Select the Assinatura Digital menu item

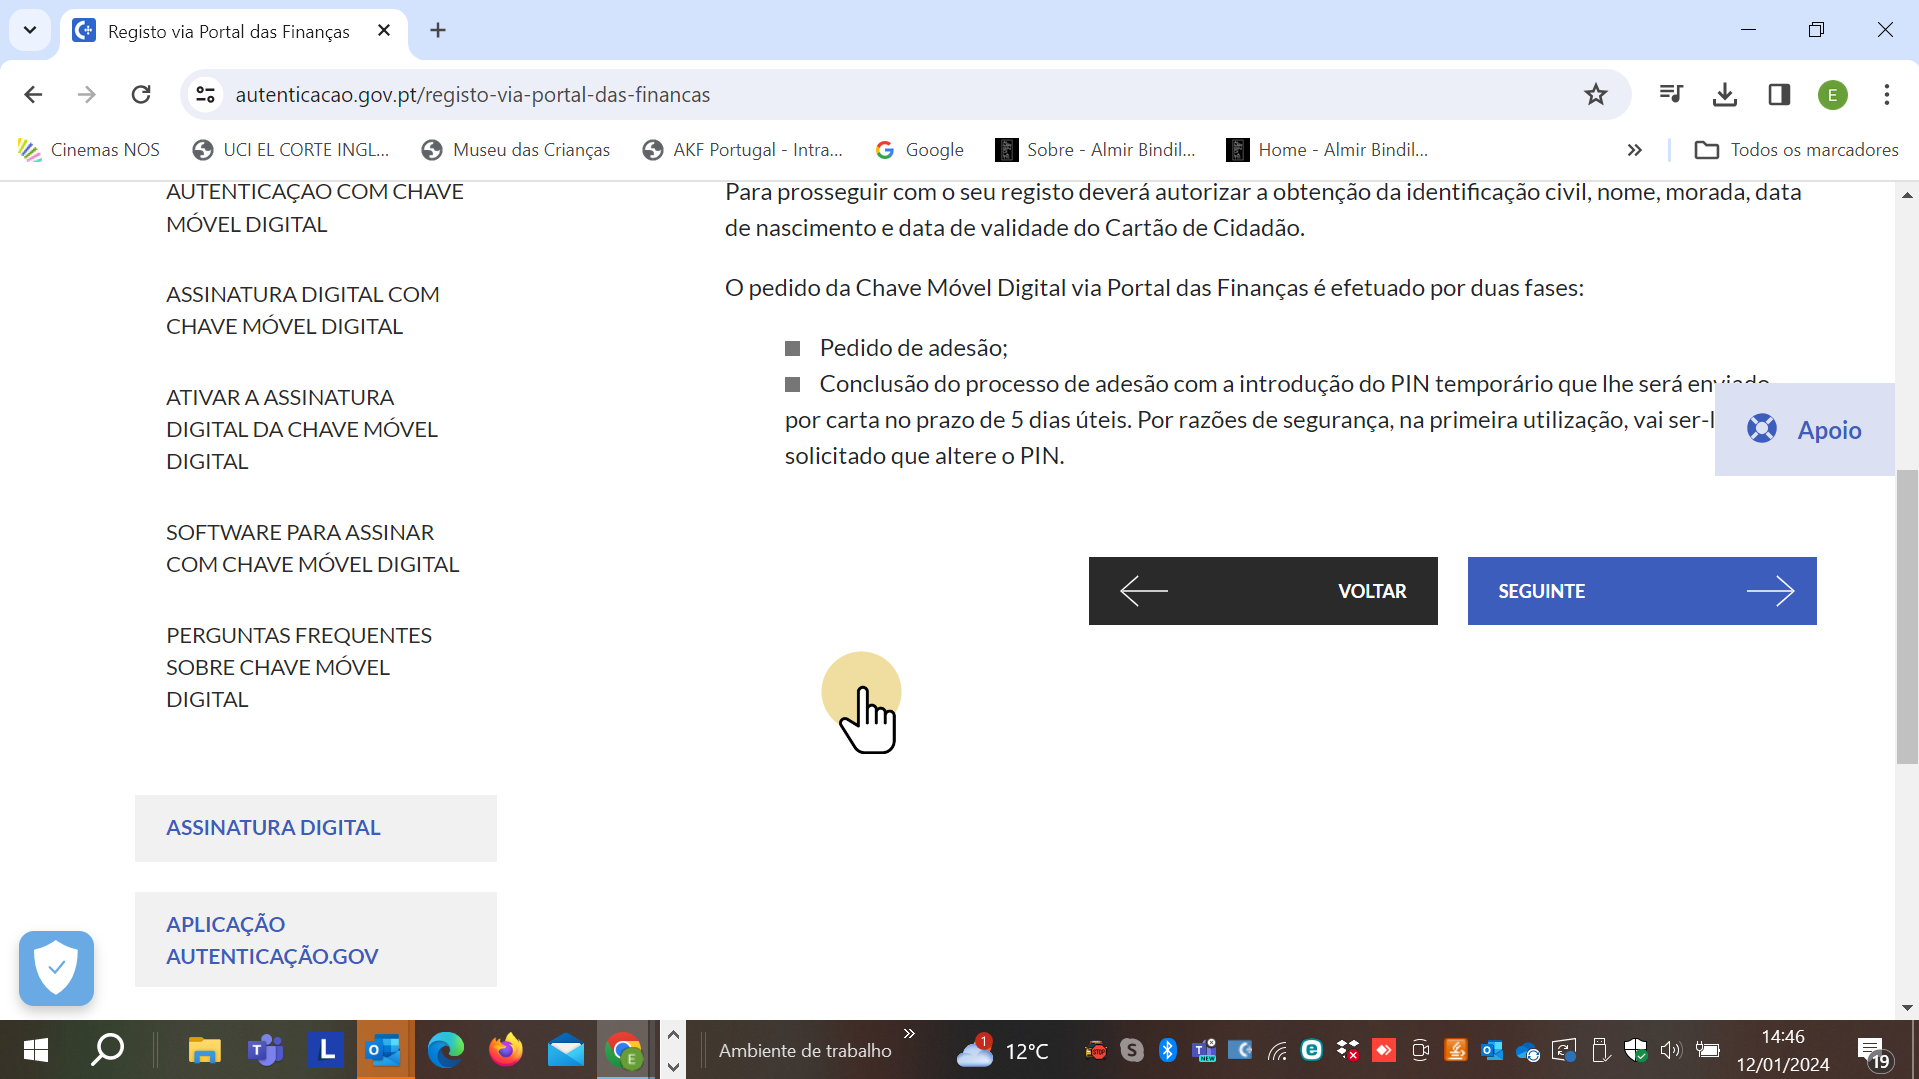(x=273, y=828)
